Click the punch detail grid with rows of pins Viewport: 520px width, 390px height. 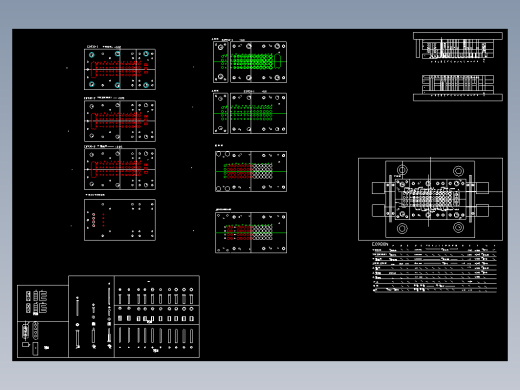[157, 317]
